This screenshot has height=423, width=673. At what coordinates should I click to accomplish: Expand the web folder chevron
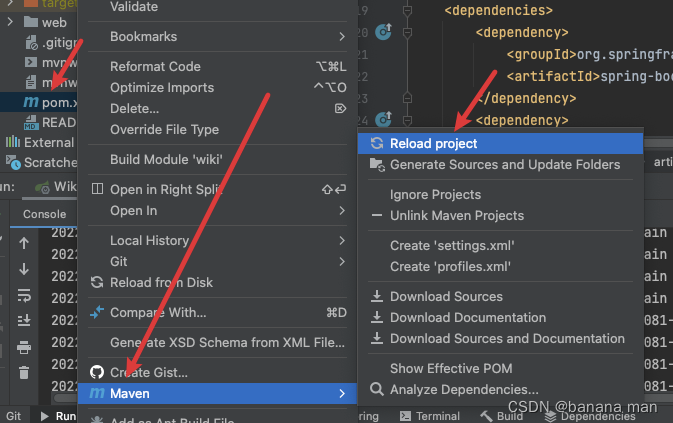coord(10,21)
